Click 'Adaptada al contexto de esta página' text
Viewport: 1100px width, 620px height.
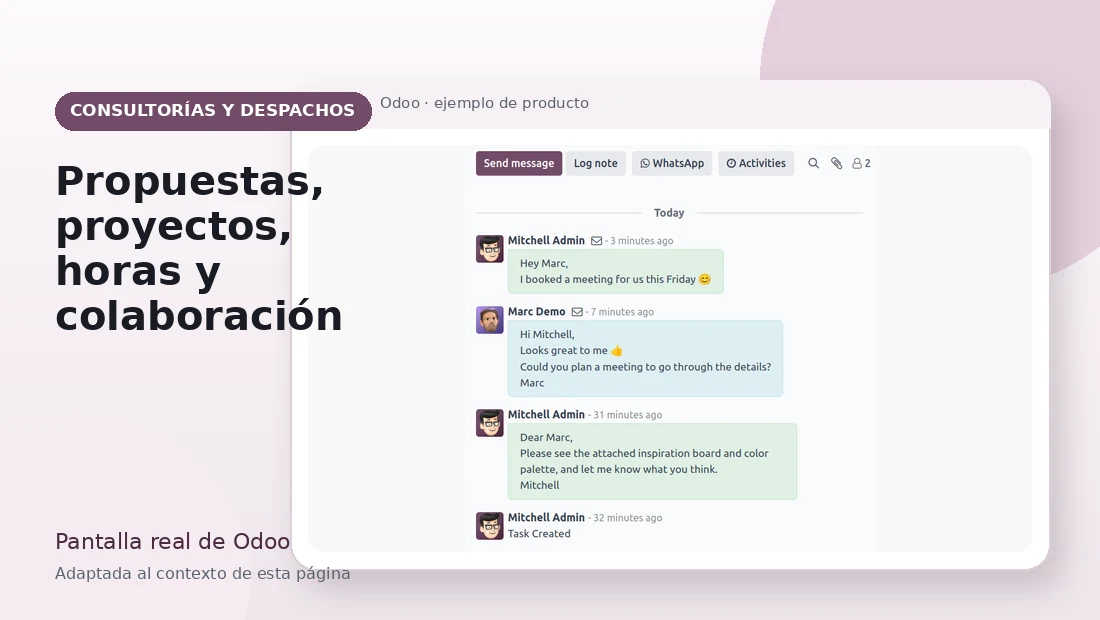[x=203, y=574]
